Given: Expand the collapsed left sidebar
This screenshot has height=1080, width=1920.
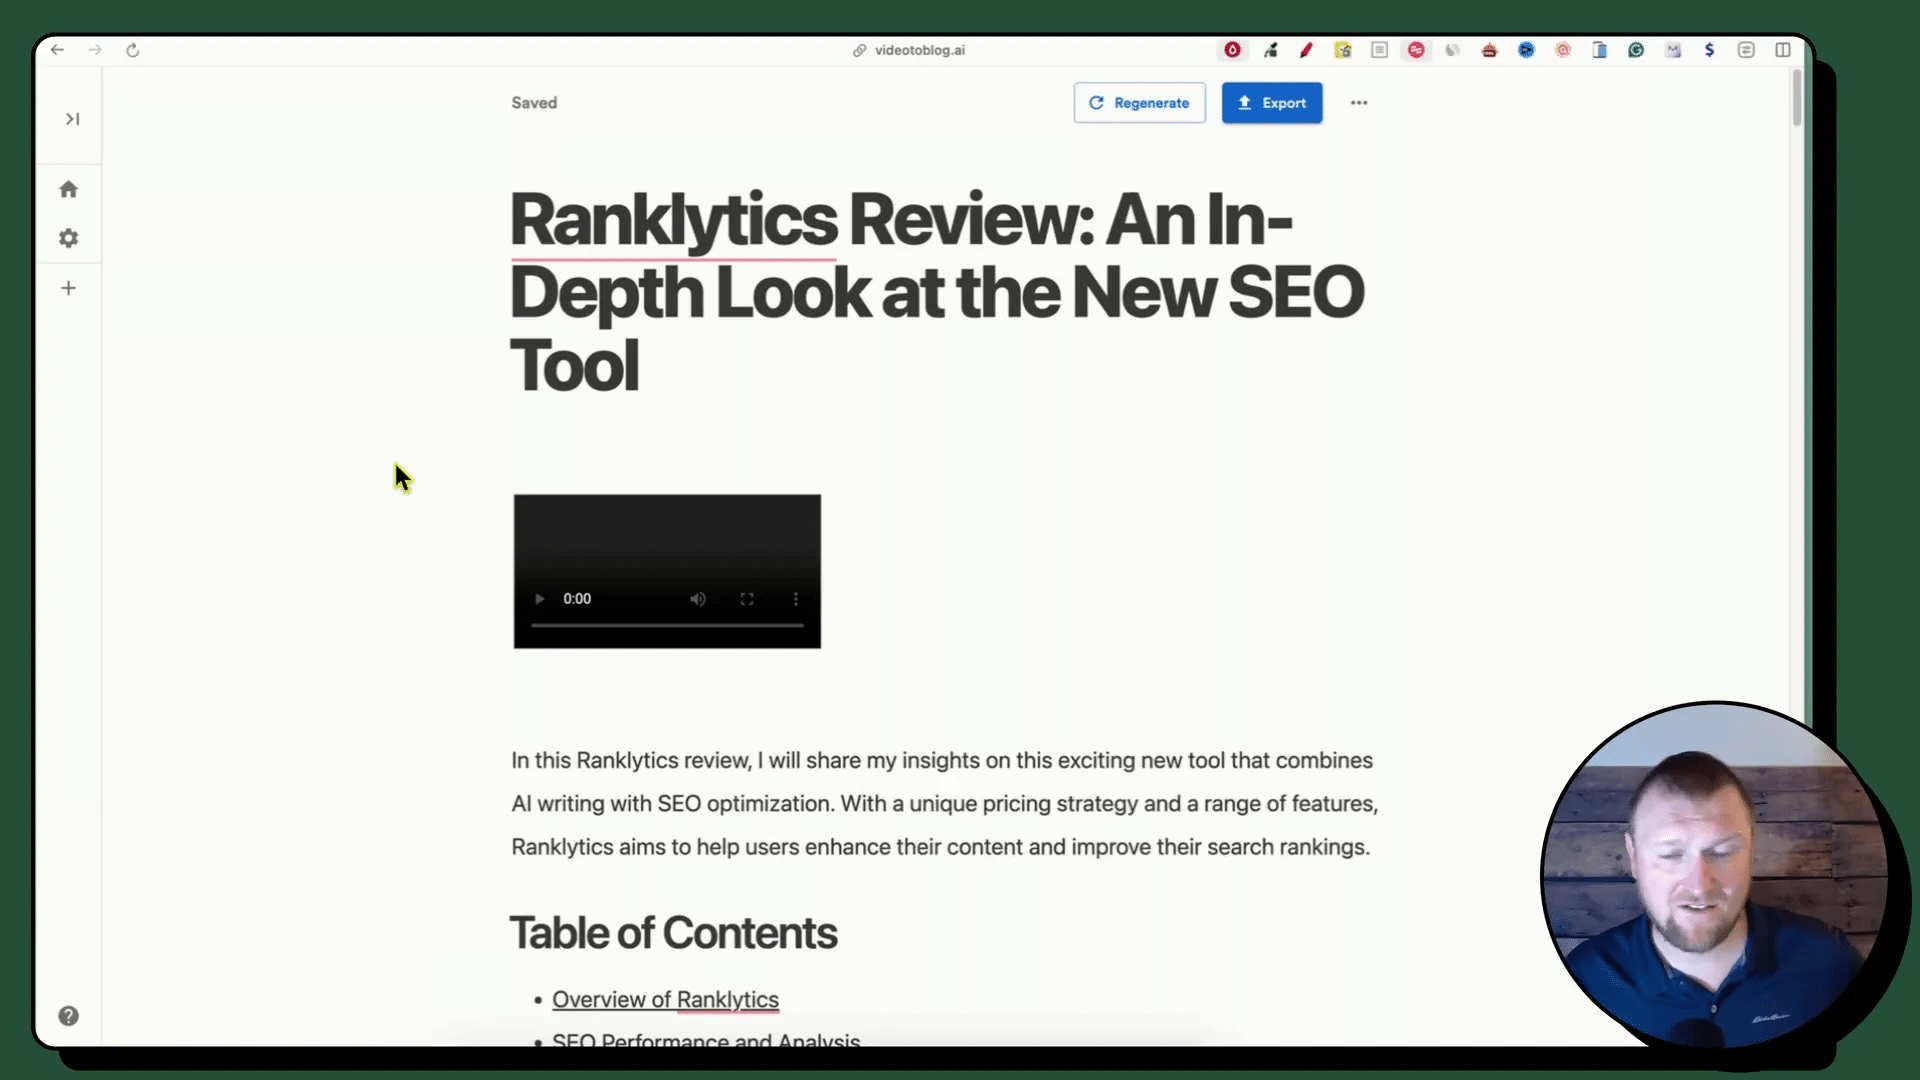Looking at the screenshot, I should tap(72, 119).
